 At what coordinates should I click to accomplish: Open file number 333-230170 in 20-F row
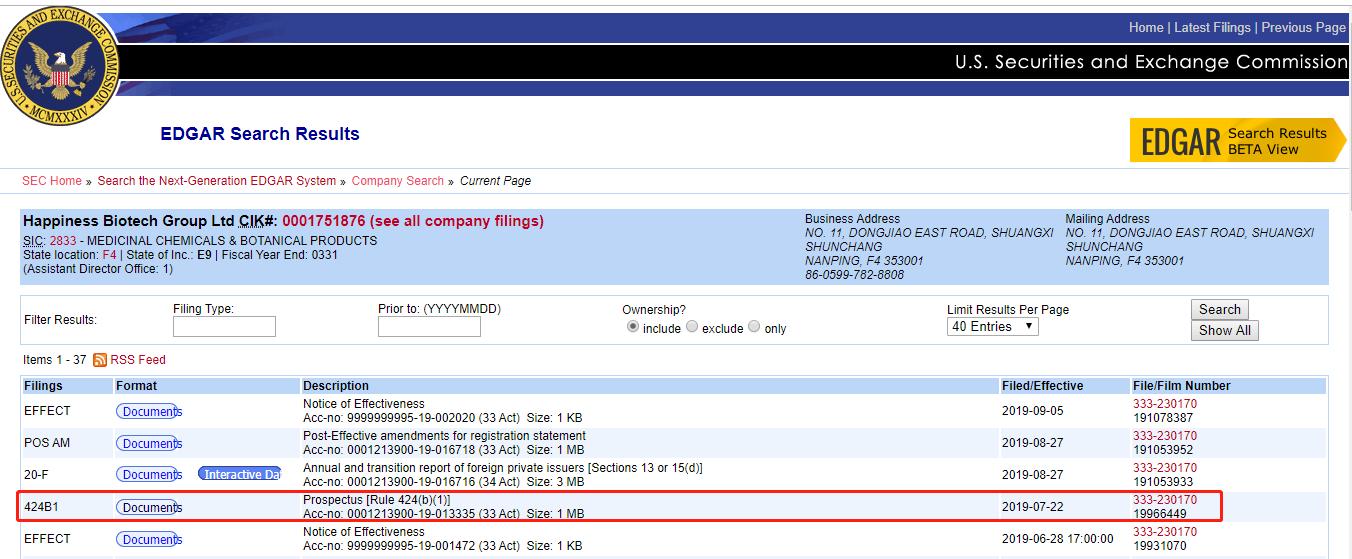(x=1165, y=468)
